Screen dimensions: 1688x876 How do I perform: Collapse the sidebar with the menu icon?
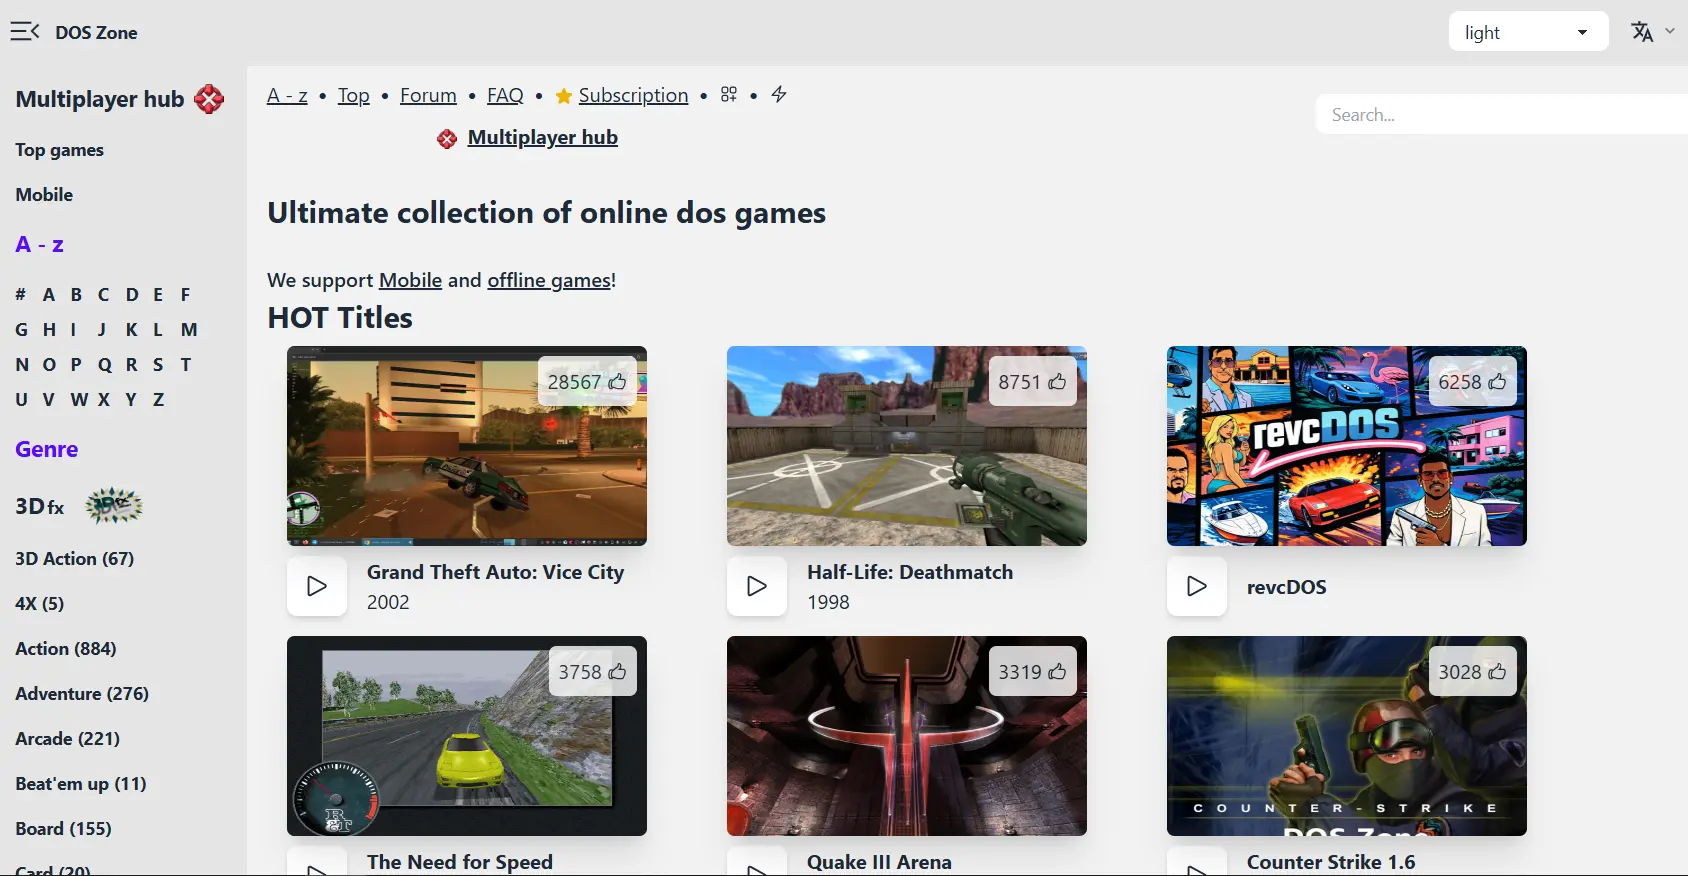pyautogui.click(x=25, y=32)
